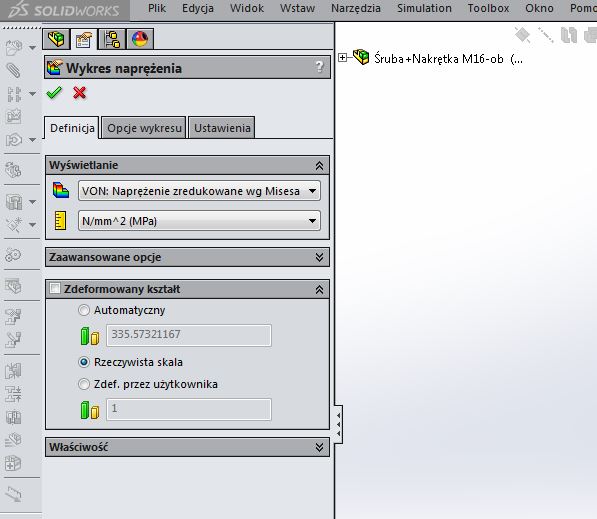Select the Automatyczny radio option
Screen dimensions: 597x519
coord(84,310)
